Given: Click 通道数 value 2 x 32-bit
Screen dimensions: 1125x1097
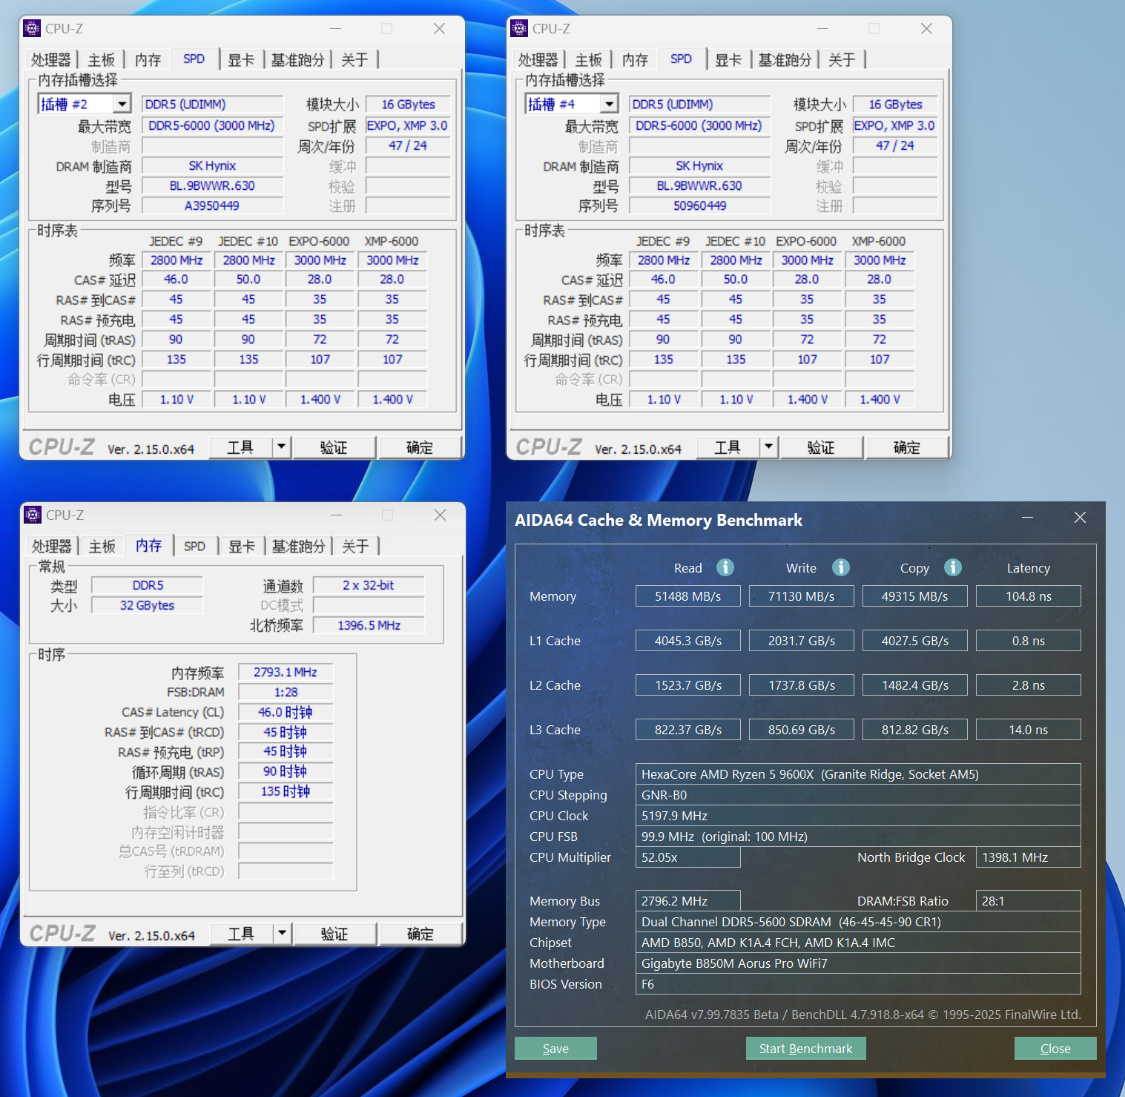Looking at the screenshot, I should (369, 585).
